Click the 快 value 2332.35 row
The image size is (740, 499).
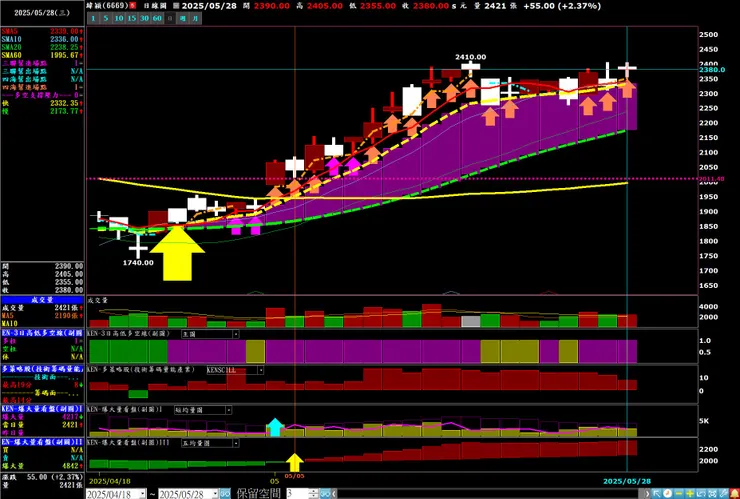[42, 103]
